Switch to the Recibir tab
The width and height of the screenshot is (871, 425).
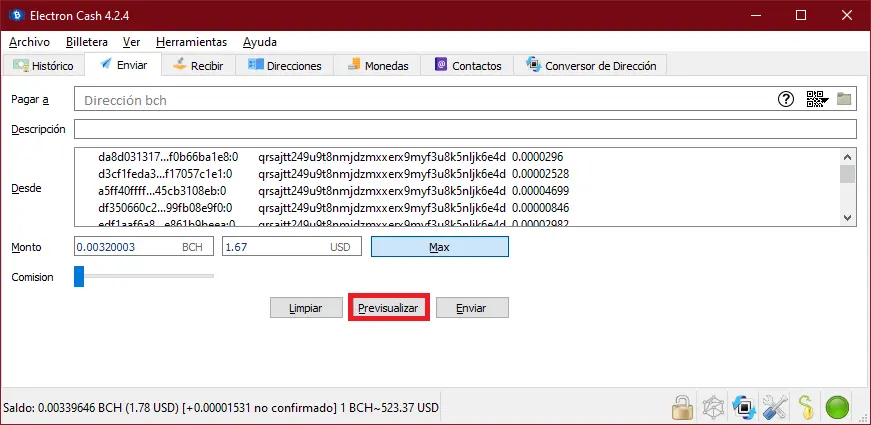(198, 66)
